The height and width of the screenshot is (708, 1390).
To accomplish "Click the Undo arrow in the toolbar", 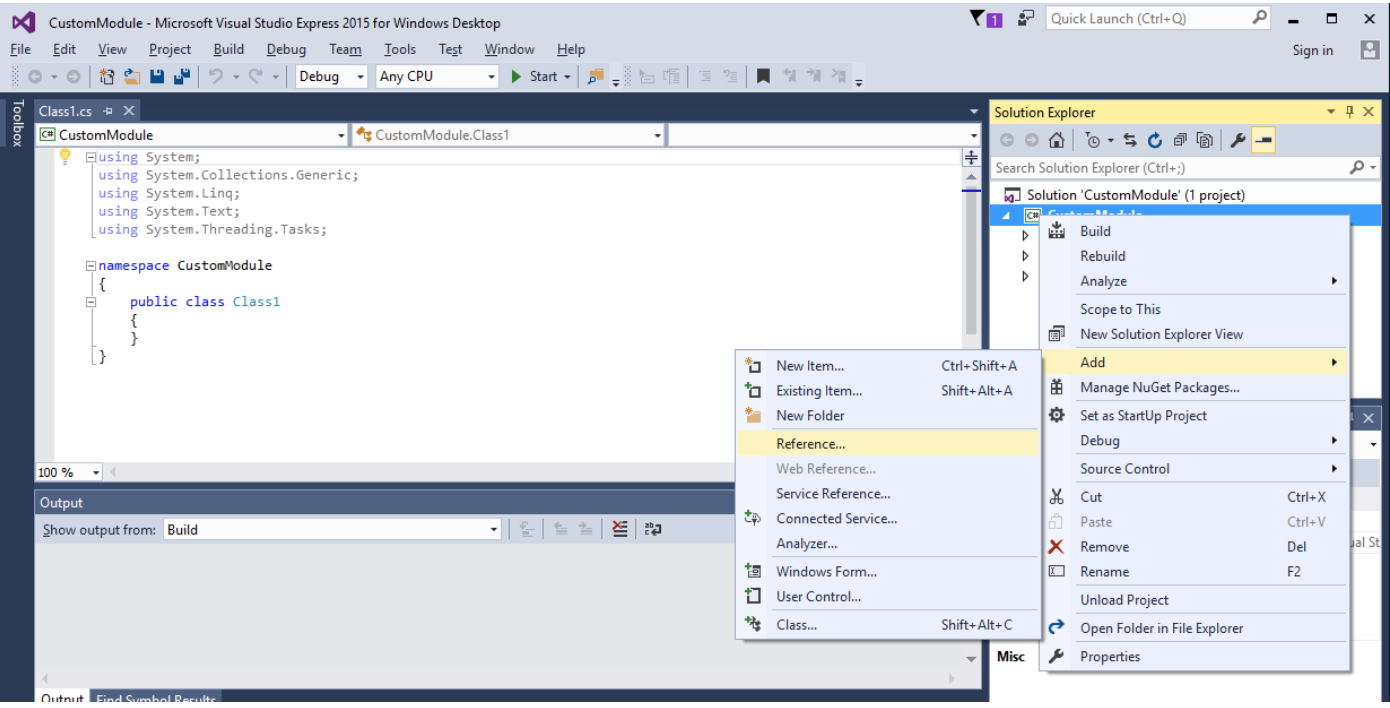I will pyautogui.click(x=215, y=76).
